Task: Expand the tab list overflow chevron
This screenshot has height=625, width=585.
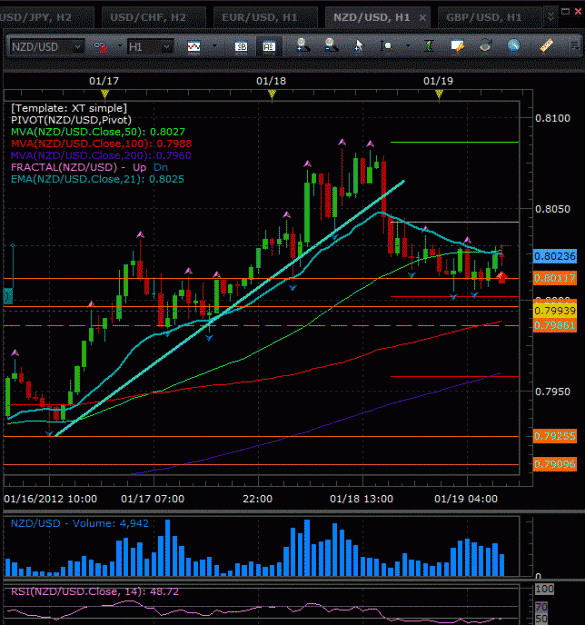Action: point(551,17)
